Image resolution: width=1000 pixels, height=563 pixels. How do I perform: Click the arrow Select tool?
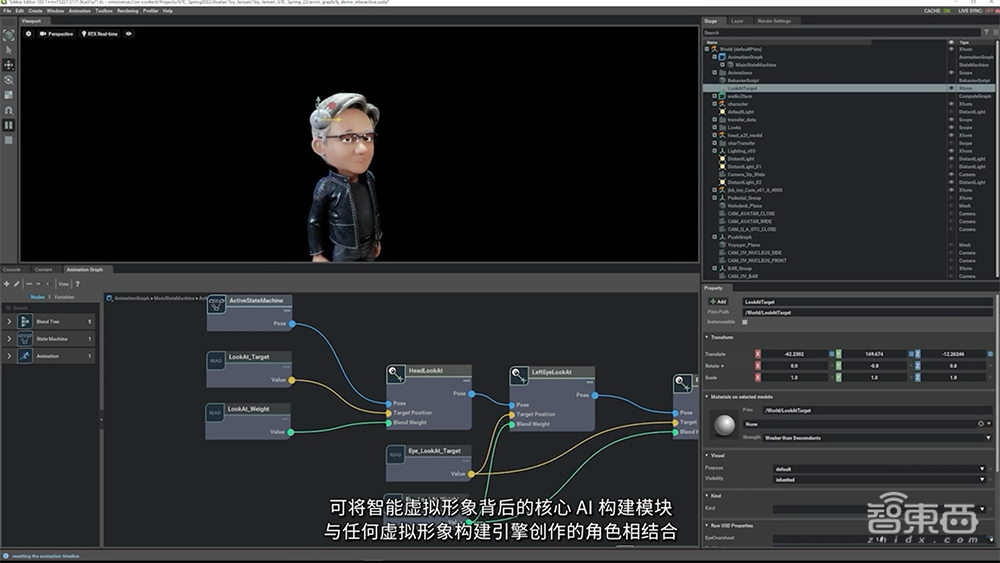tap(9, 49)
